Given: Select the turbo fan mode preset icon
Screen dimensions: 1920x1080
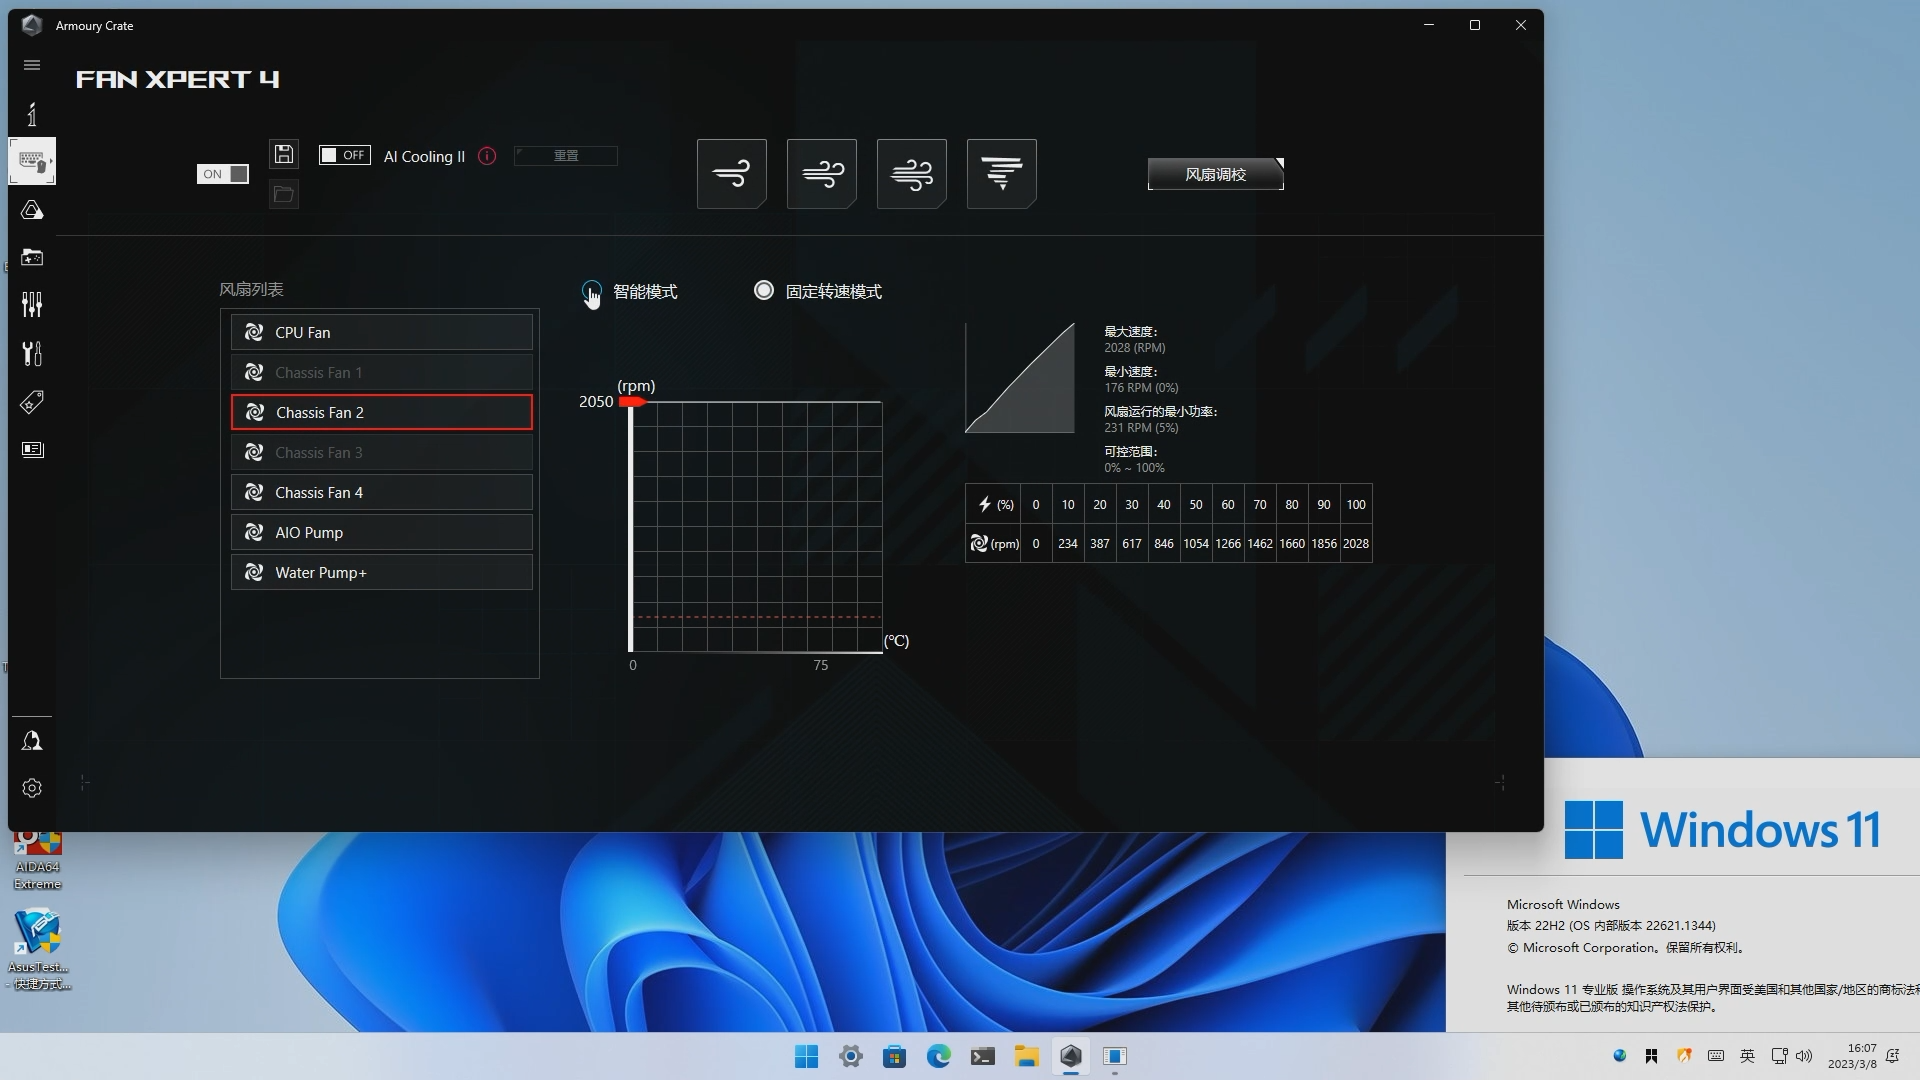Looking at the screenshot, I should click(911, 174).
